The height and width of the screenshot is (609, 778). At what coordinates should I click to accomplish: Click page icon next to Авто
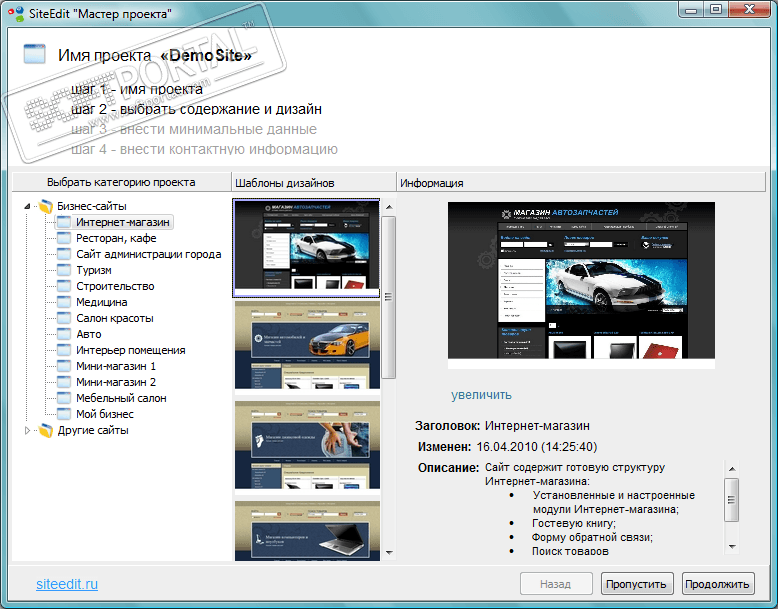coord(64,334)
